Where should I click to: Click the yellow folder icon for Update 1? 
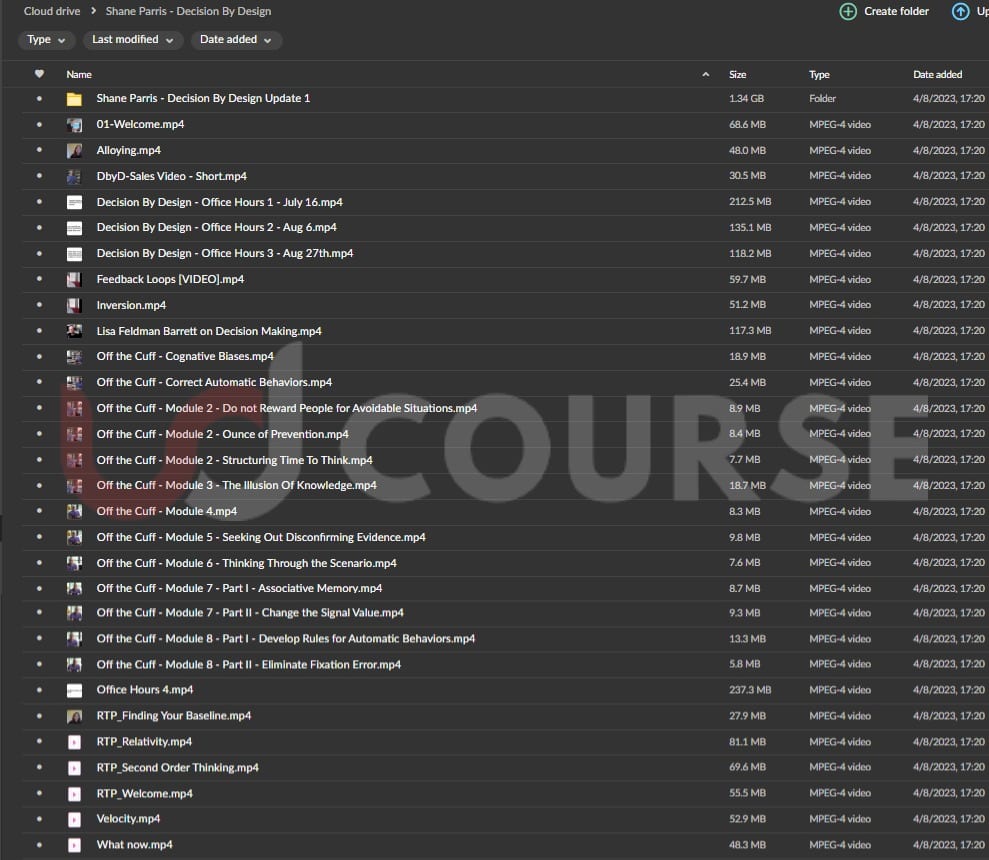tap(74, 99)
